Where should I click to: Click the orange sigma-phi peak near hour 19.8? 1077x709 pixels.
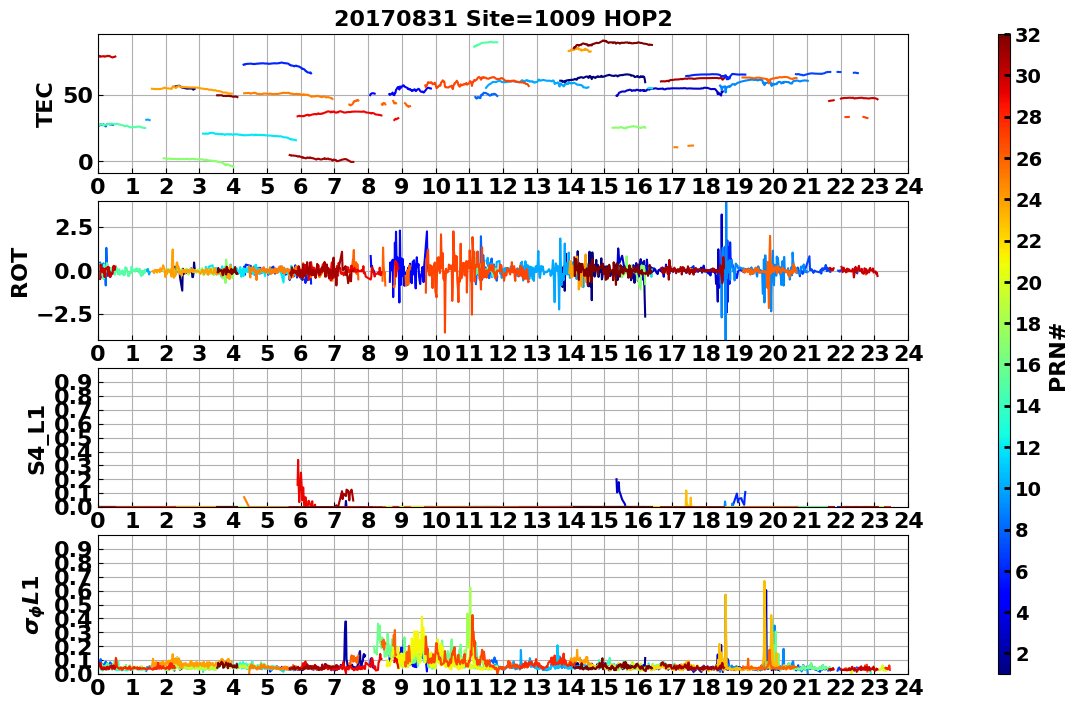pyautogui.click(x=764, y=618)
